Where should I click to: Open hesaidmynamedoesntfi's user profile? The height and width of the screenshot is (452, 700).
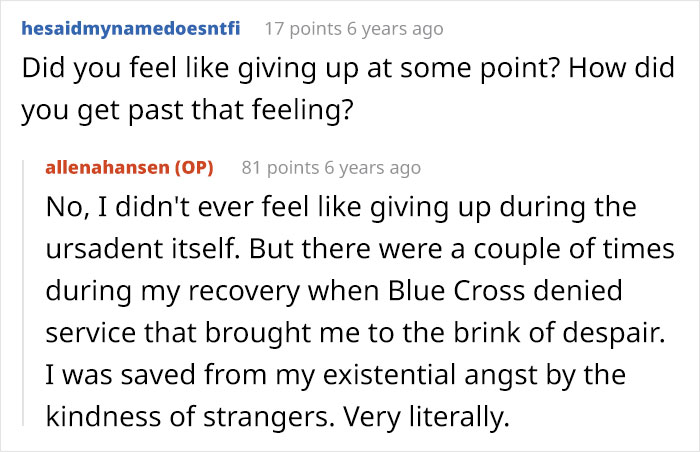pos(131,29)
